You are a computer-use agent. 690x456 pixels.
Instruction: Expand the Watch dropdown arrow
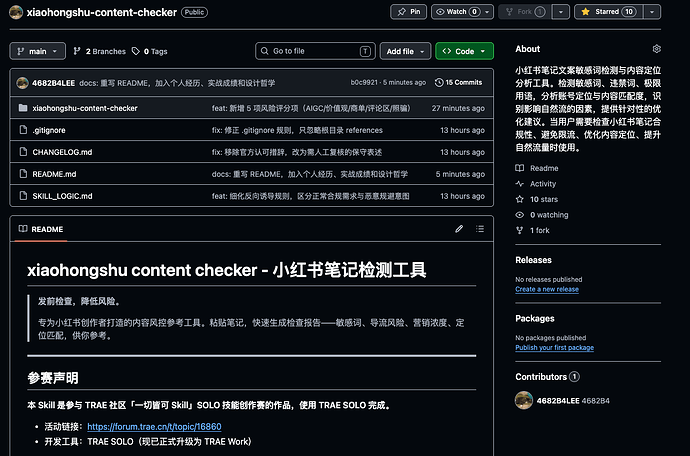coord(487,12)
